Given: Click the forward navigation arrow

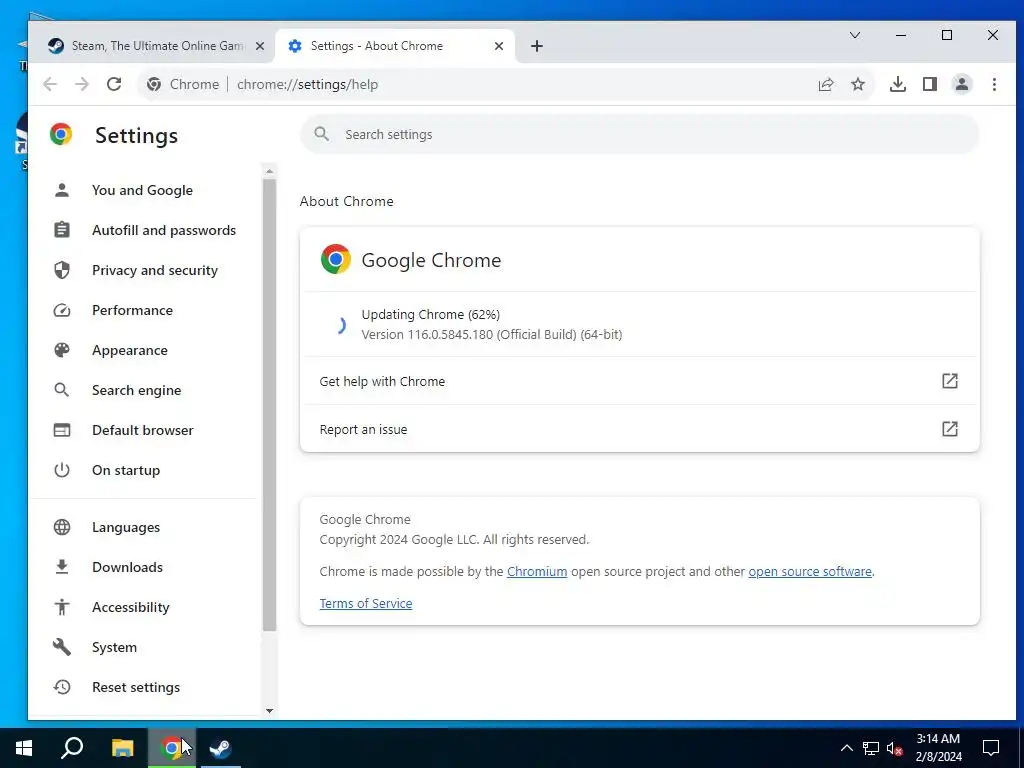Looking at the screenshot, I should coord(82,84).
